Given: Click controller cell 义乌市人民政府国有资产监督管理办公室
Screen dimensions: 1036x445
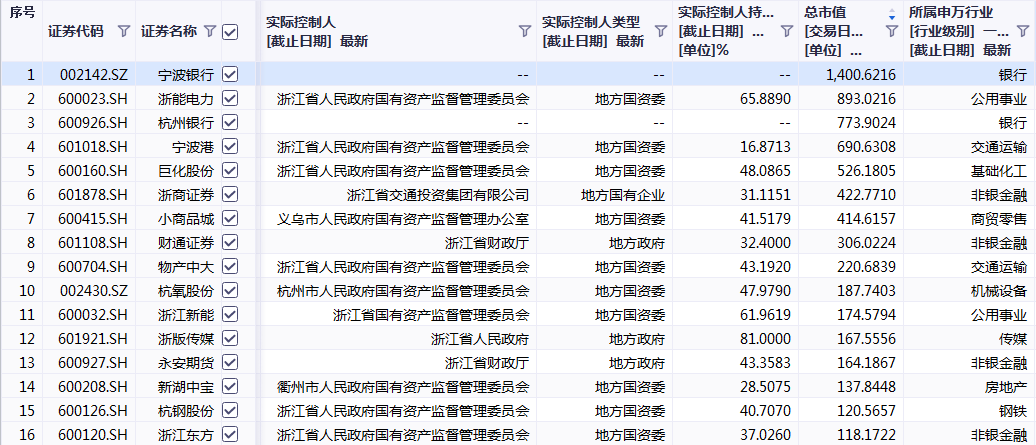Looking at the screenshot, I should point(404,219).
